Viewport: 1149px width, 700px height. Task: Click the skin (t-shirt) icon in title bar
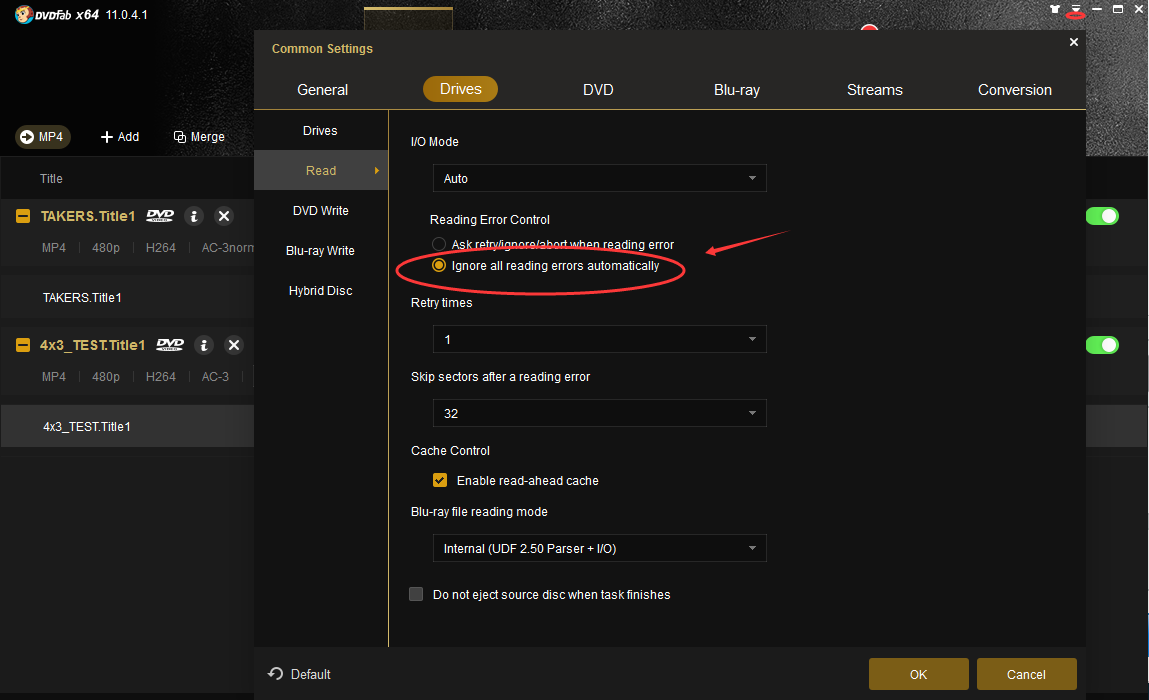click(1055, 9)
